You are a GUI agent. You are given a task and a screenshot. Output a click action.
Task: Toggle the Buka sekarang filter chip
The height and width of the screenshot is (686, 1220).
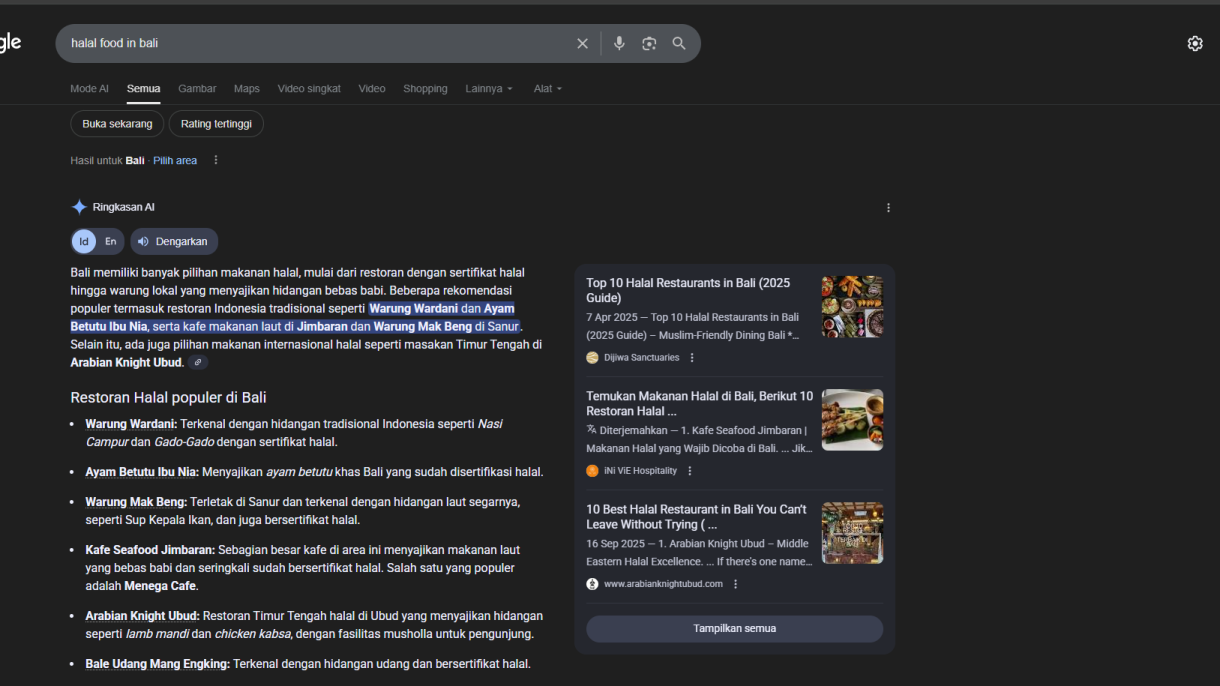[x=117, y=124]
